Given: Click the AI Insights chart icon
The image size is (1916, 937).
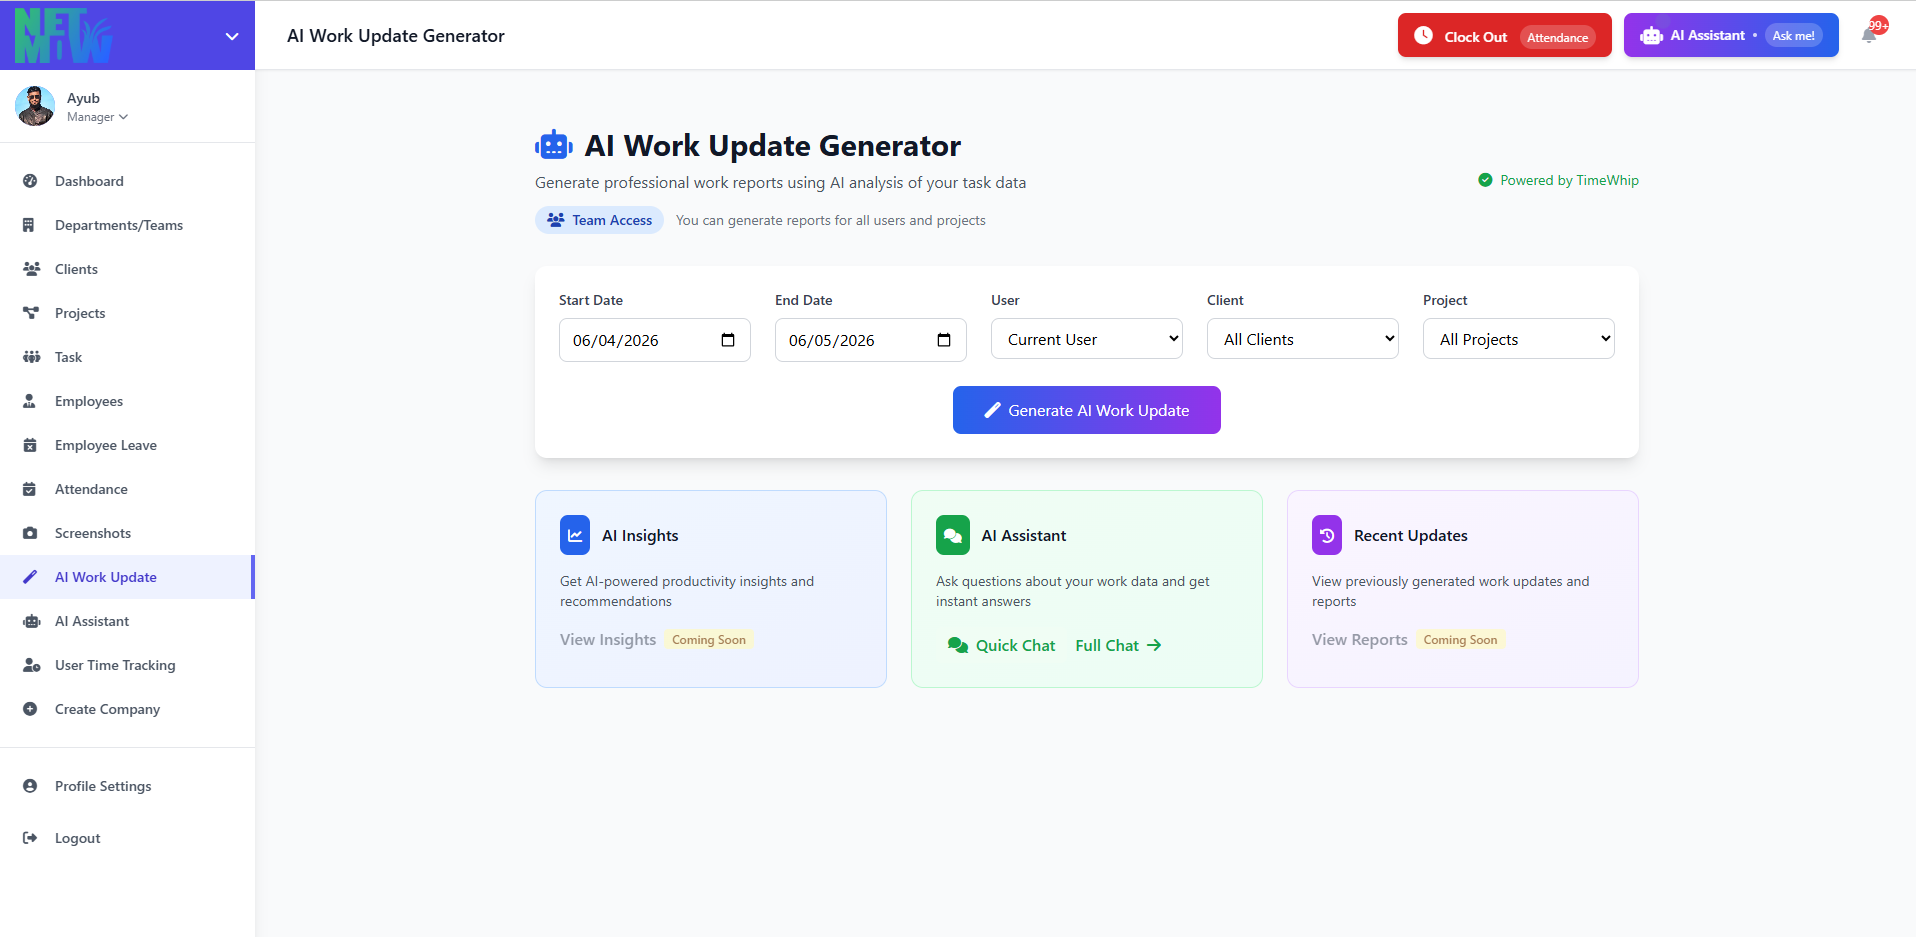Looking at the screenshot, I should point(575,535).
